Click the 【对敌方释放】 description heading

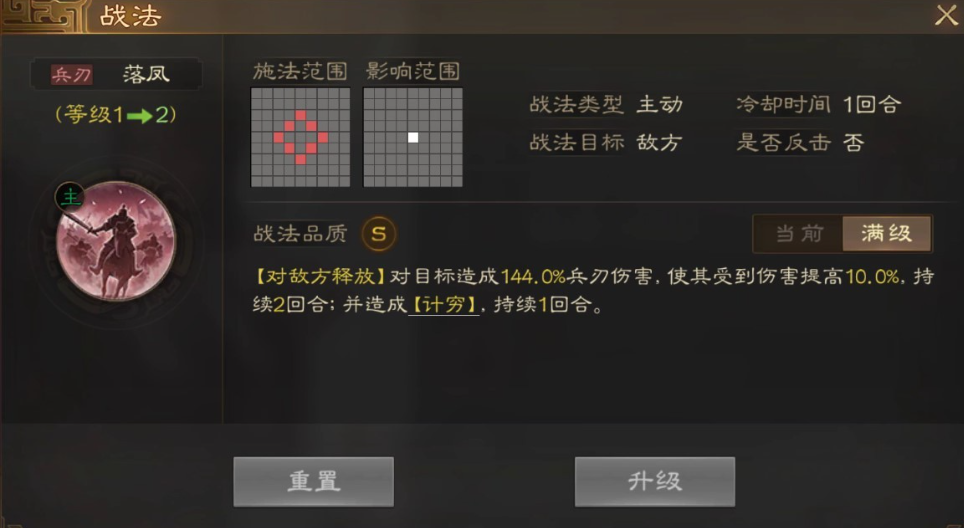(320, 277)
